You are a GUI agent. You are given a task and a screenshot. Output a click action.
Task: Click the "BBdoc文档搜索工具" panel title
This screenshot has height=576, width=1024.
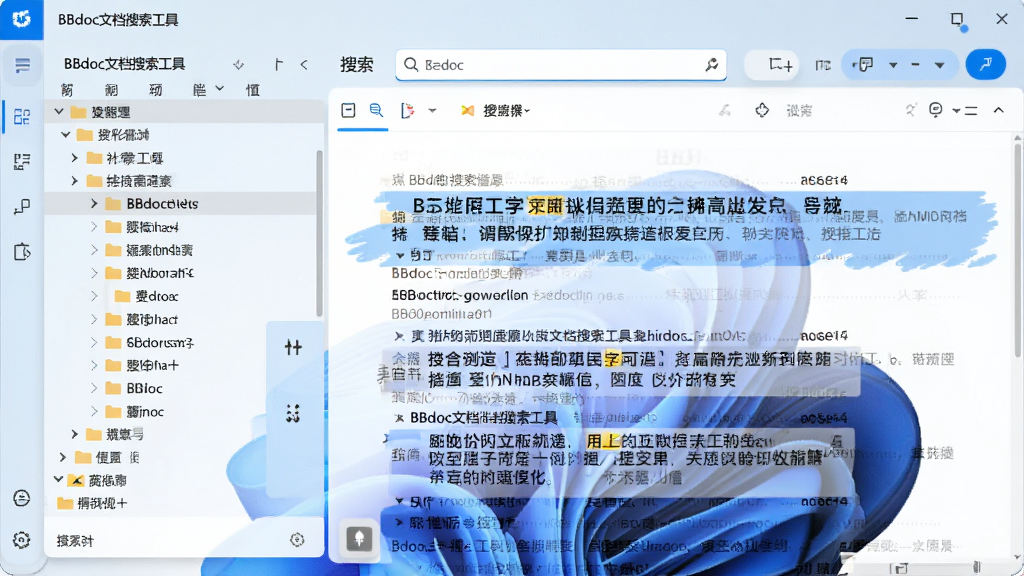tap(125, 64)
